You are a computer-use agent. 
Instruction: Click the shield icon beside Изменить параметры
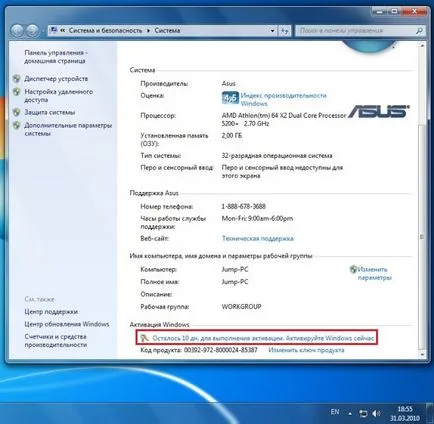pos(353,269)
